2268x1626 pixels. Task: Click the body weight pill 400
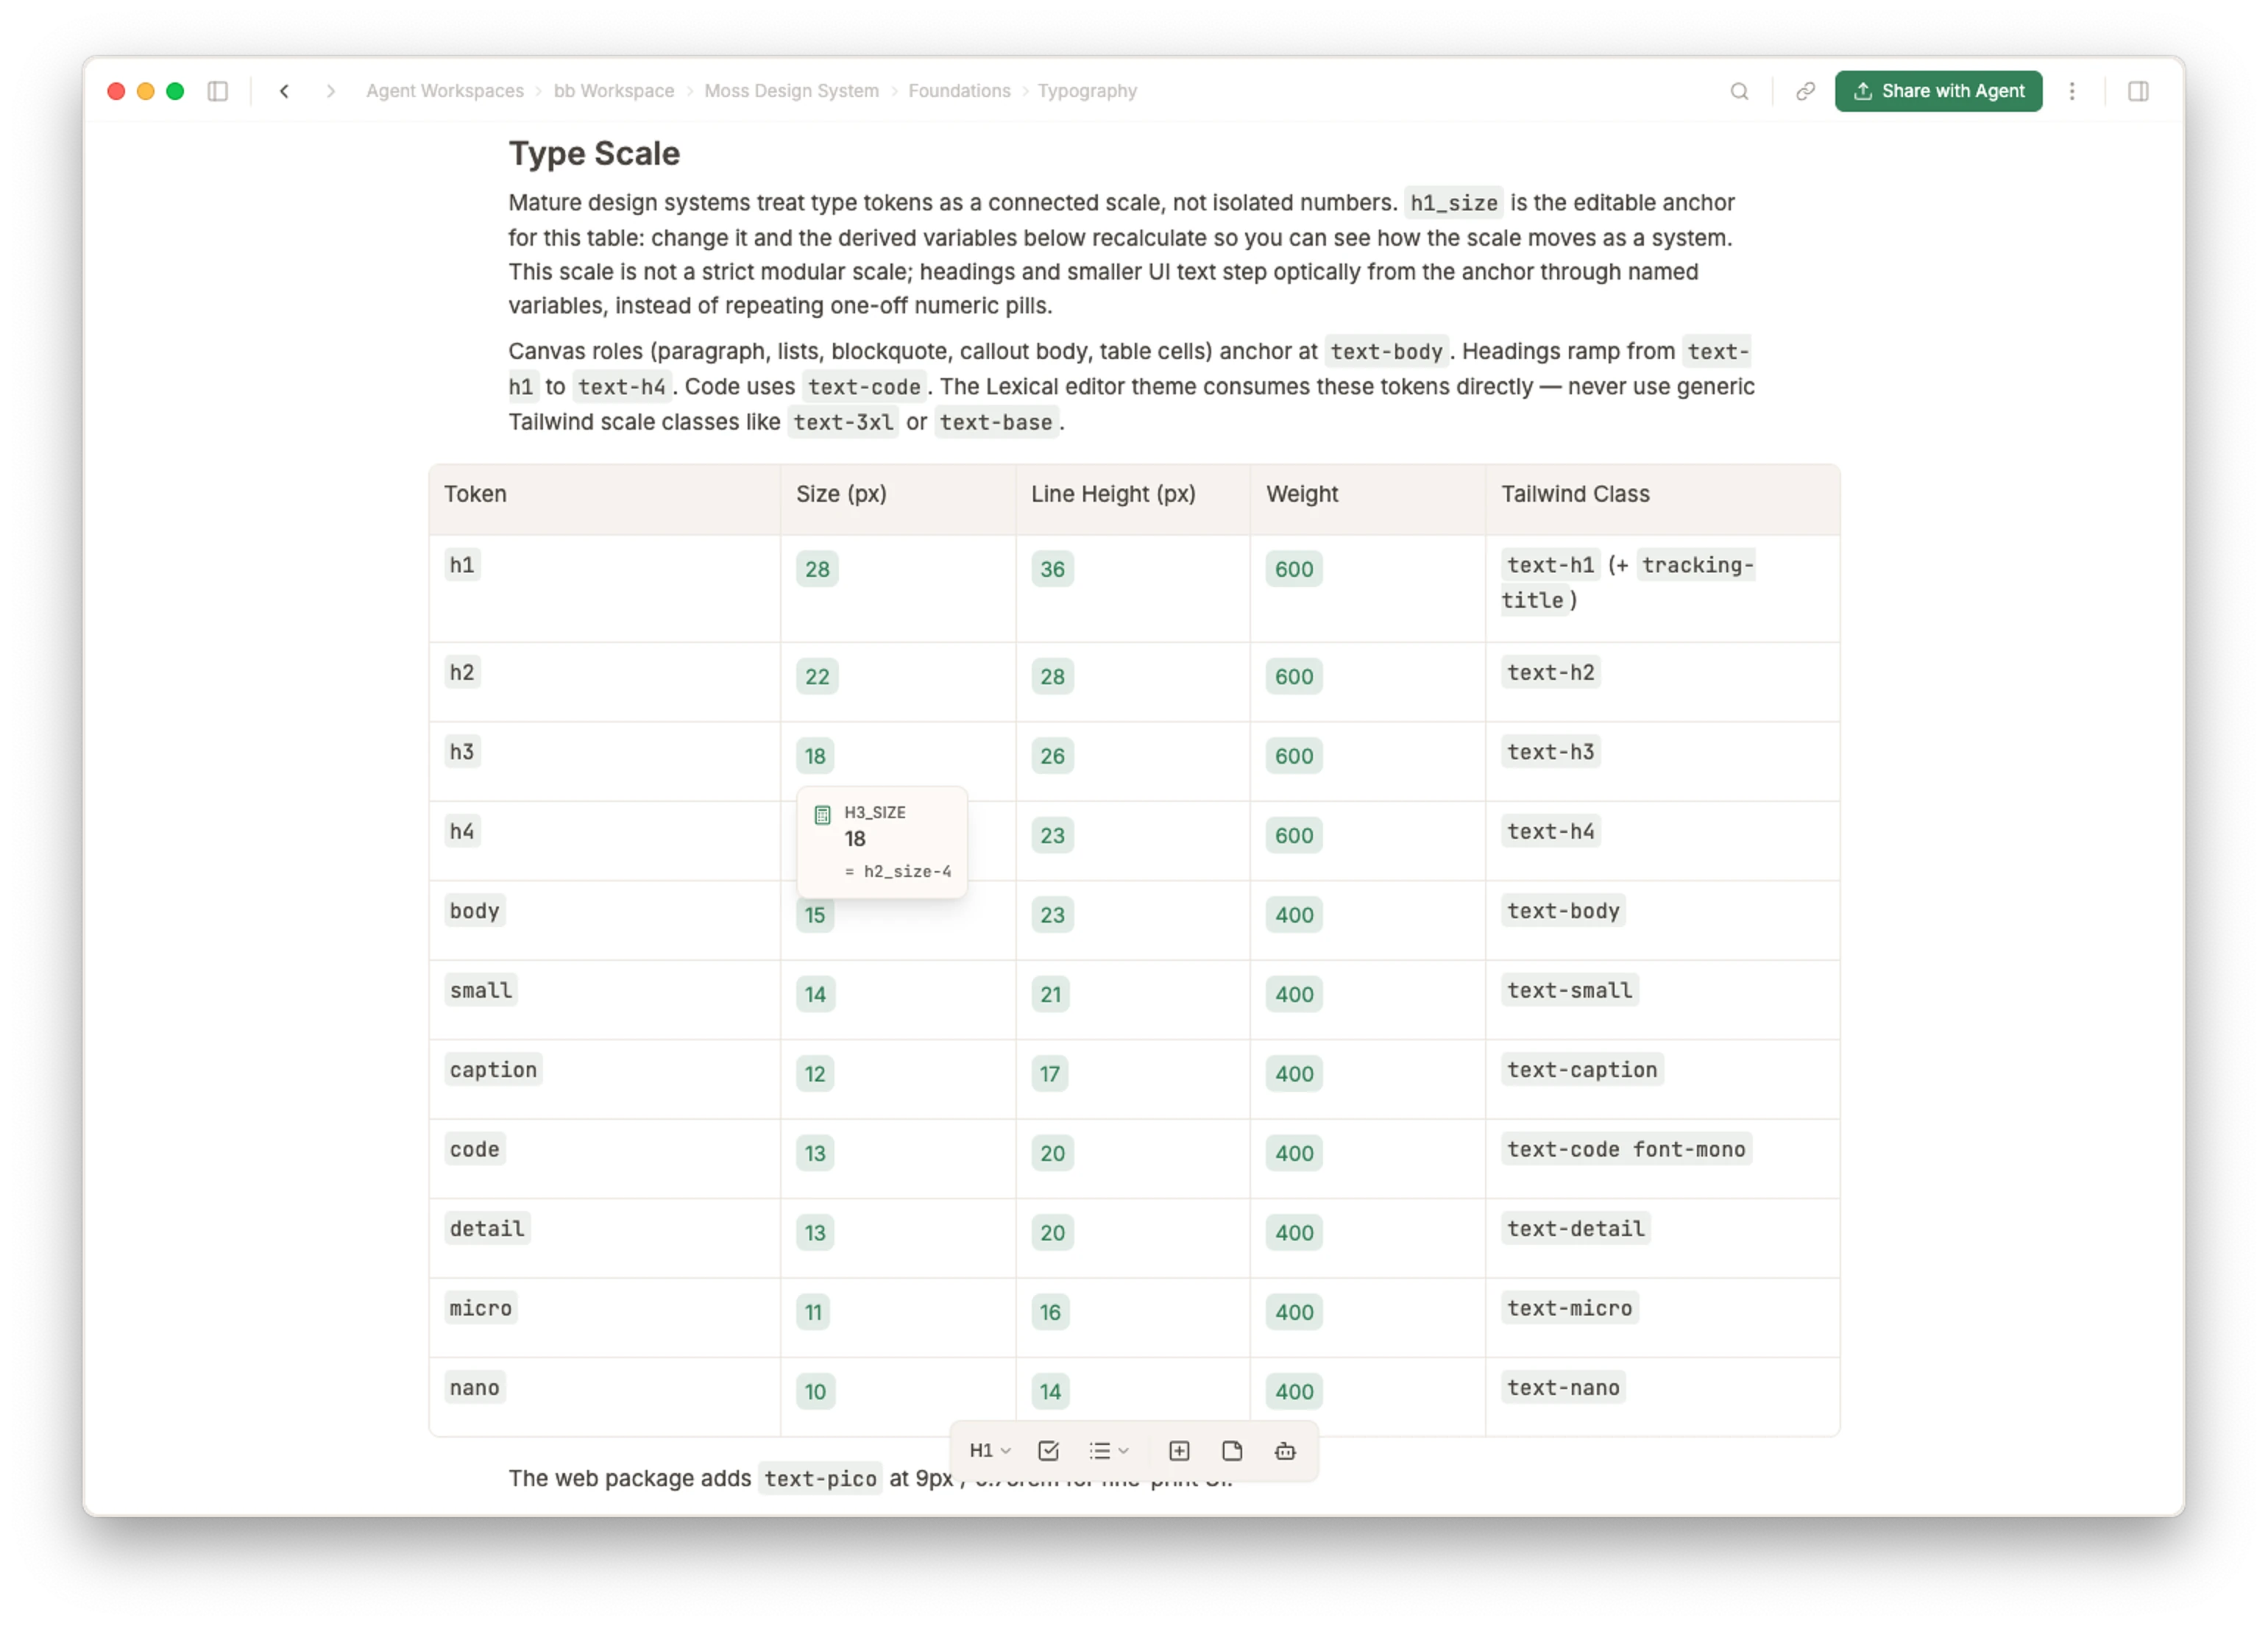pos(1294,914)
